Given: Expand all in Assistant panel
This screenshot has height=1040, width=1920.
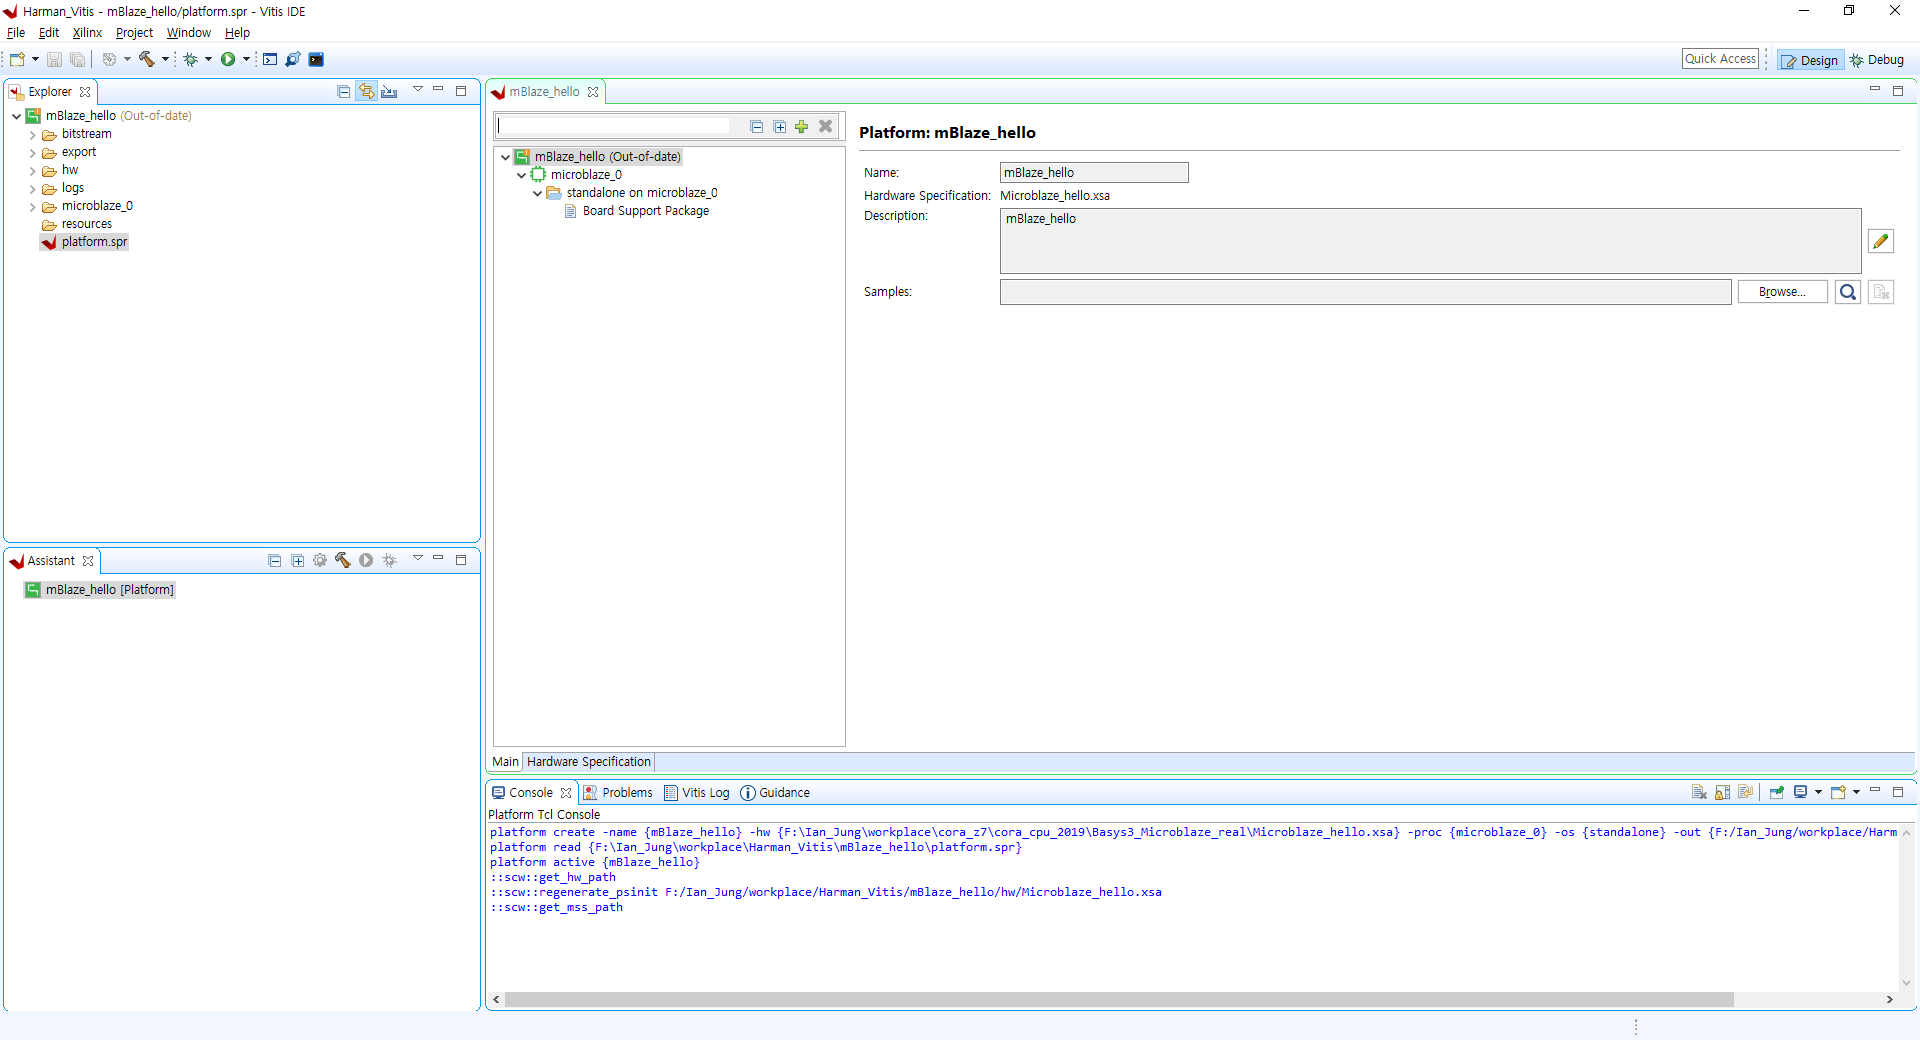Looking at the screenshot, I should tap(298, 561).
